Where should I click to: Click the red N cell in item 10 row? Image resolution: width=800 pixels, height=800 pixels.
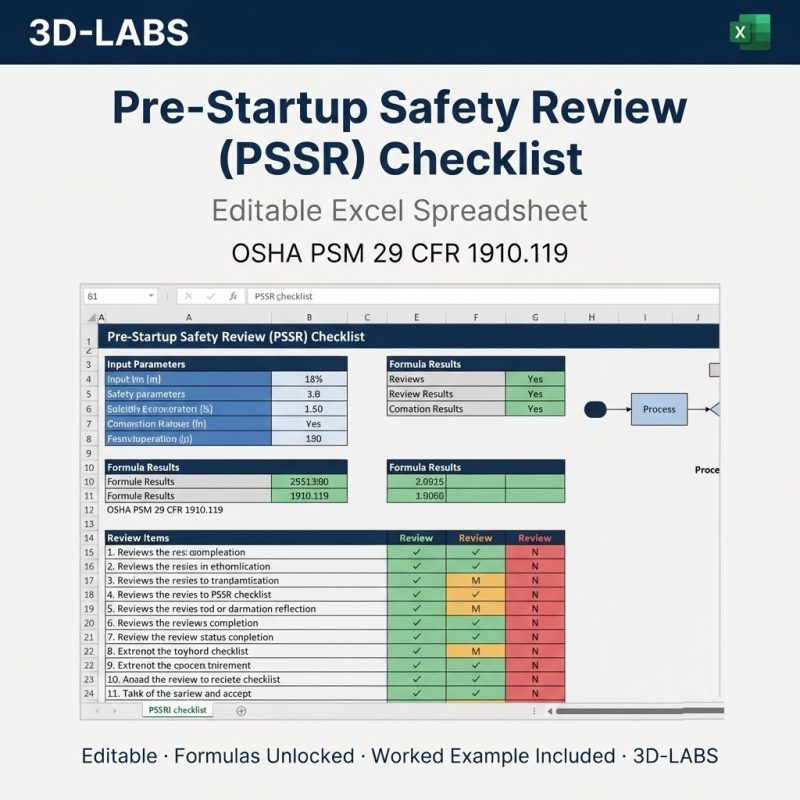(535, 679)
